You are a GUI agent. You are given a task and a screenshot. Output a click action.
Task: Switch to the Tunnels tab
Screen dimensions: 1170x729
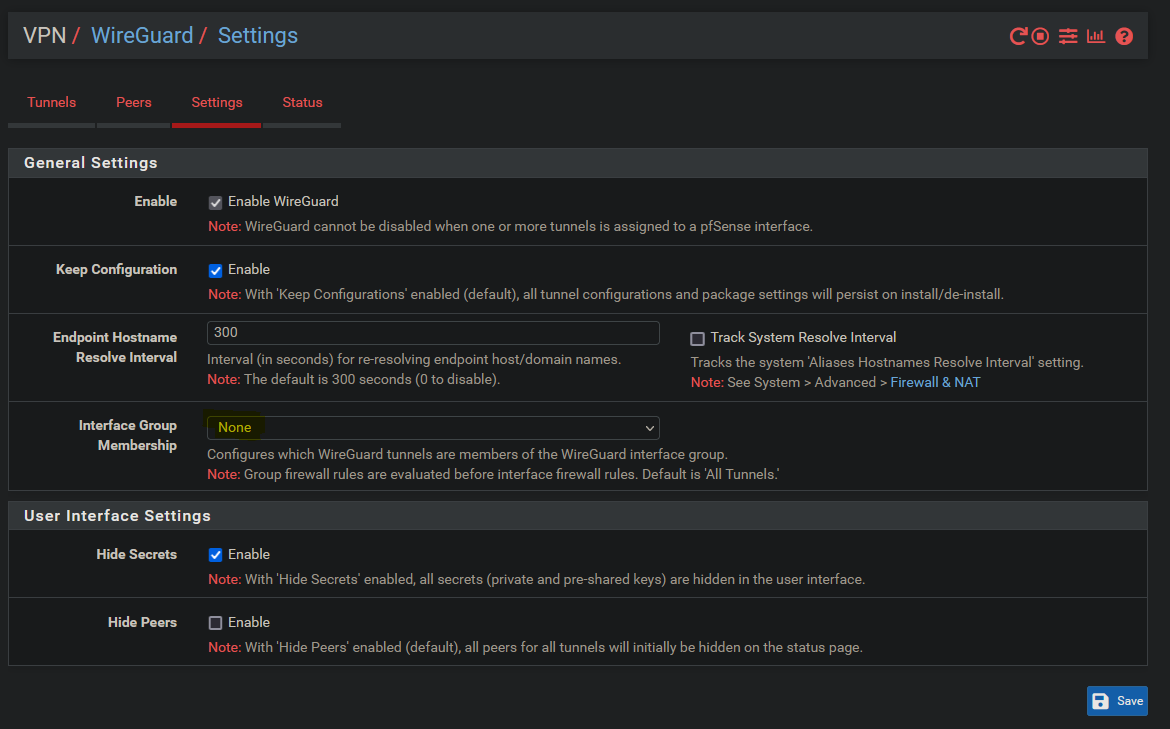pos(51,102)
